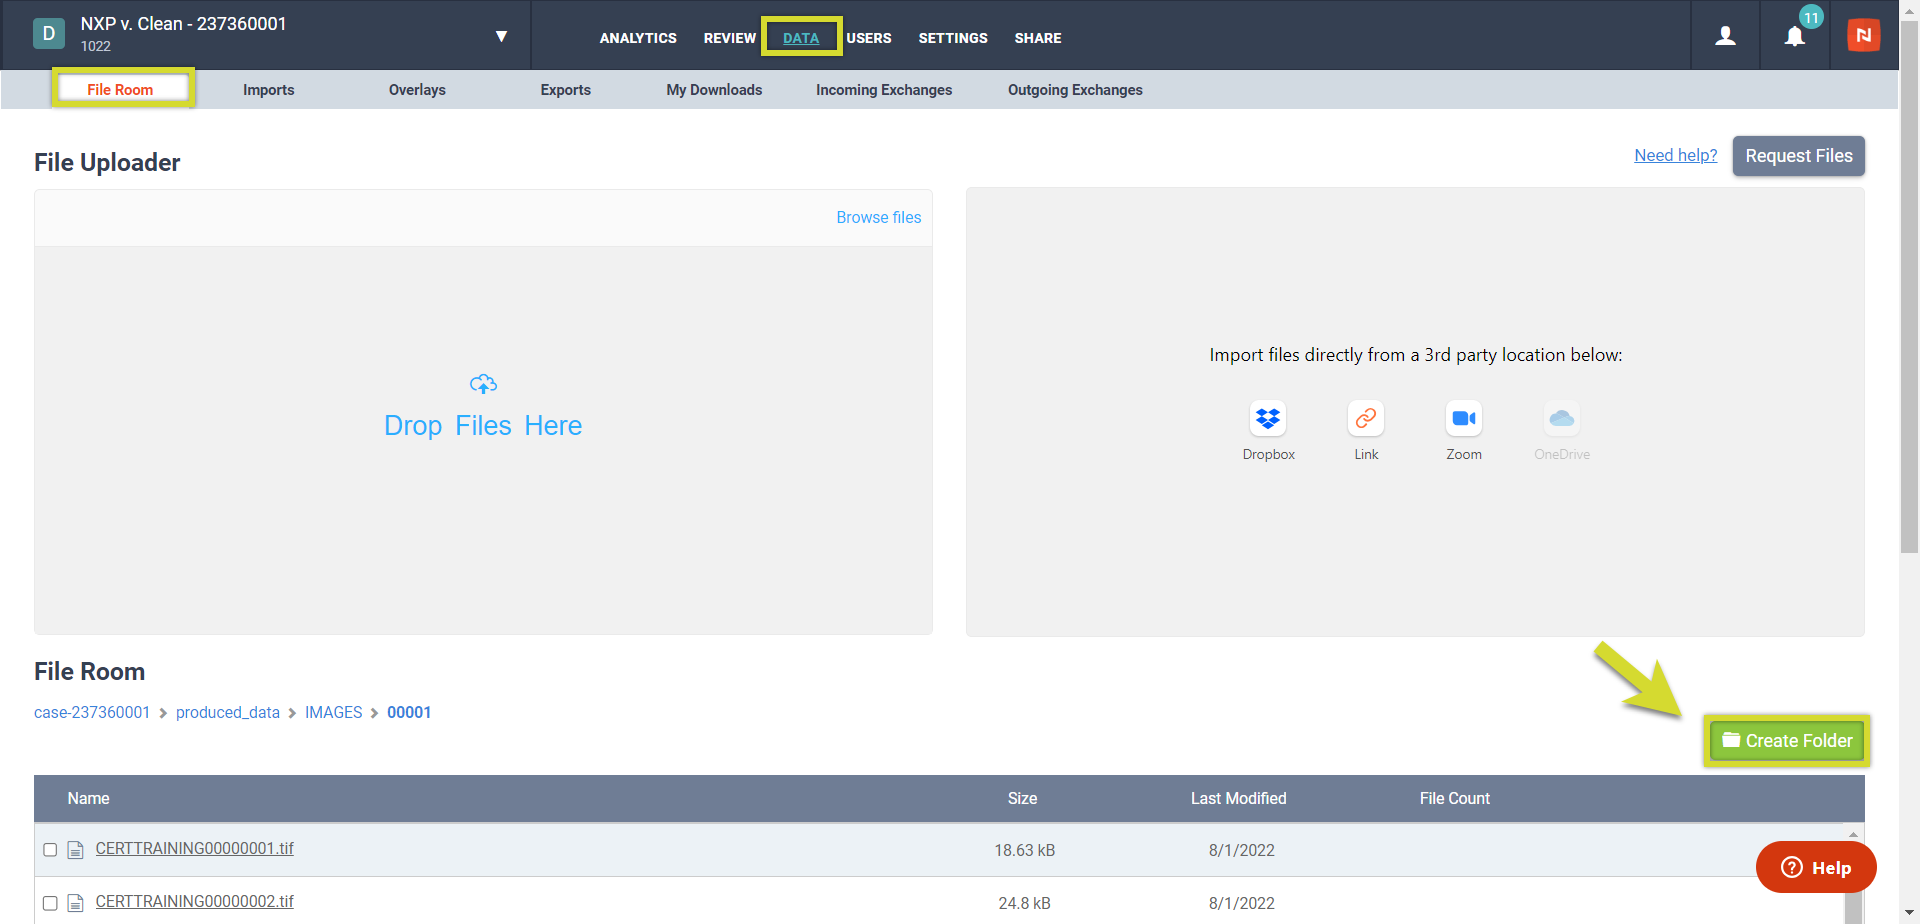1920x924 pixels.
Task: Click the 00001 breadcrumb
Action: point(409,712)
